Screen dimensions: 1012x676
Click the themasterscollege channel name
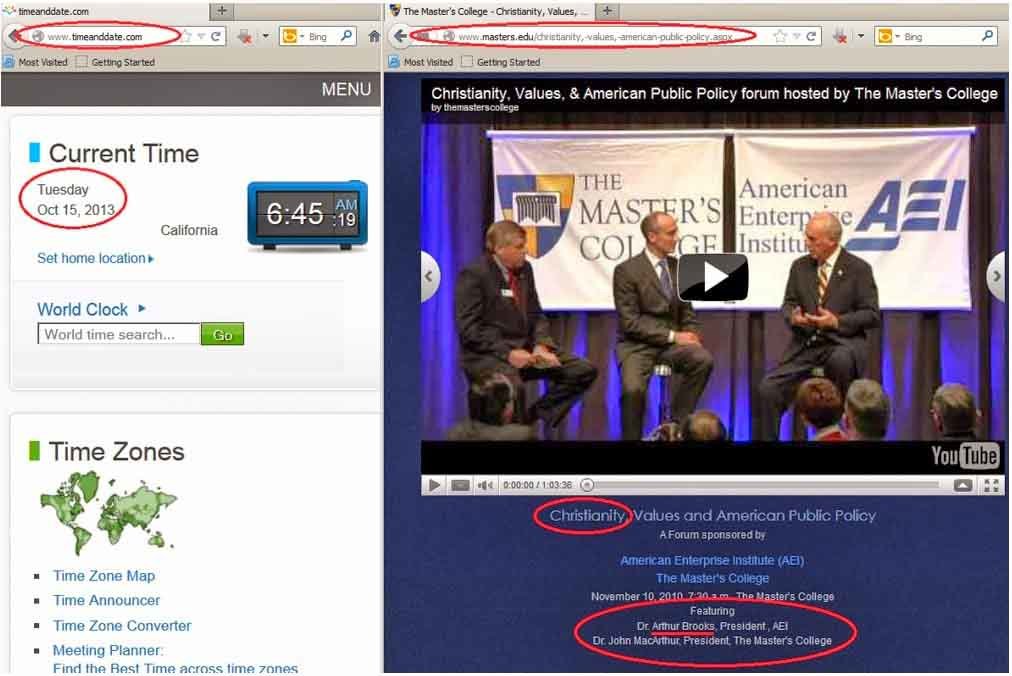pyautogui.click(x=481, y=108)
